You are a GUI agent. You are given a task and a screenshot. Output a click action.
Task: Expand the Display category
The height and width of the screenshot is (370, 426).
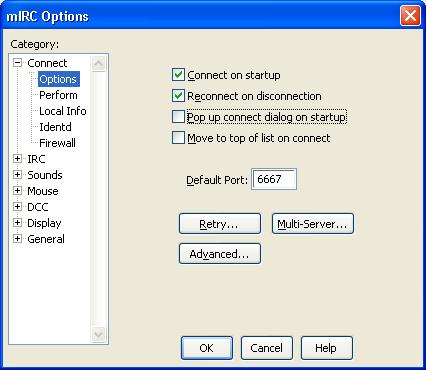click(17, 223)
